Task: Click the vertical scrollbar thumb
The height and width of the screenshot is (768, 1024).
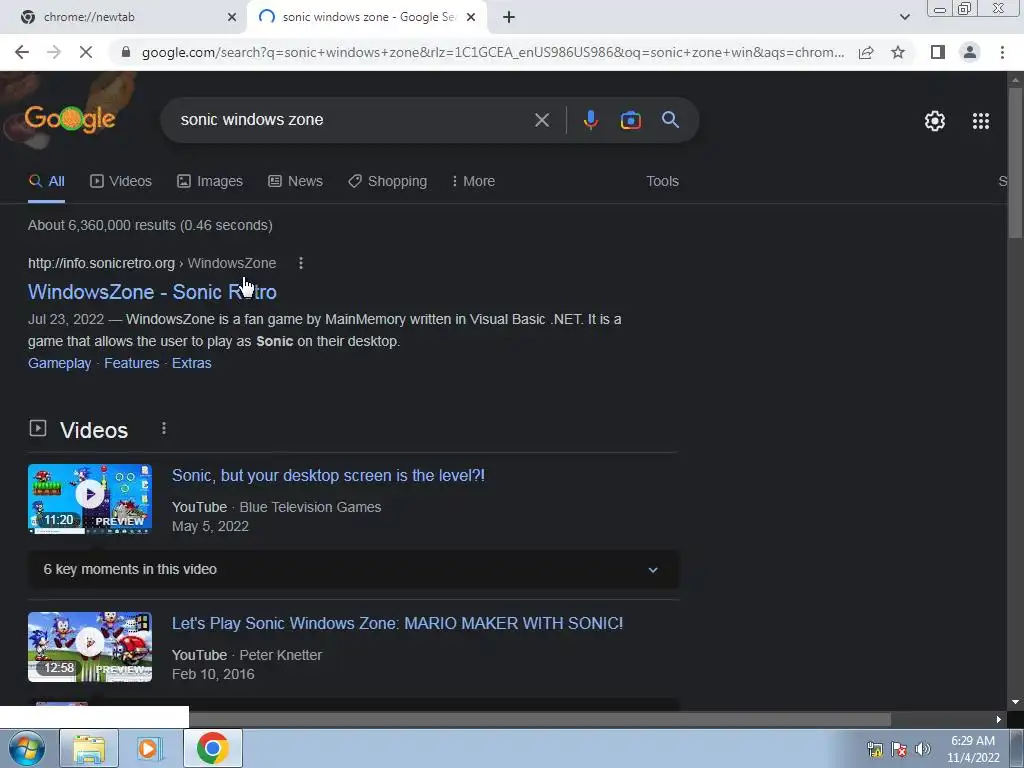Action: point(1015,162)
